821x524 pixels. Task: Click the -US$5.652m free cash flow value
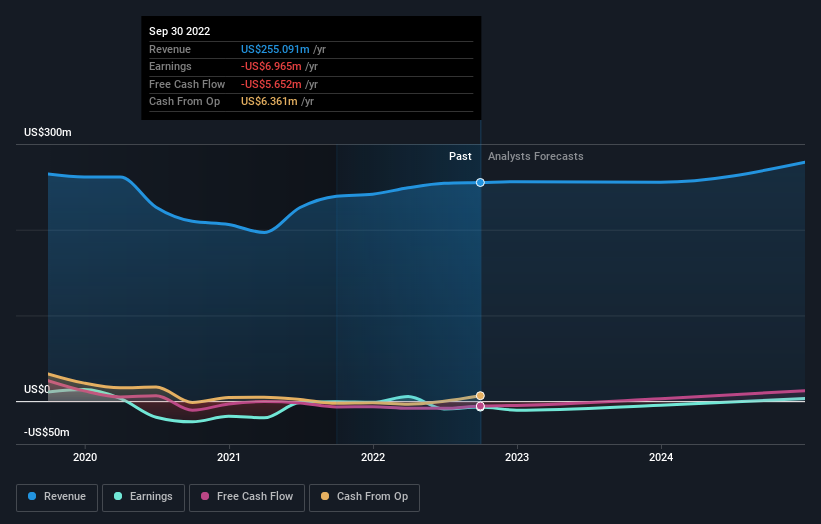[x=271, y=84]
